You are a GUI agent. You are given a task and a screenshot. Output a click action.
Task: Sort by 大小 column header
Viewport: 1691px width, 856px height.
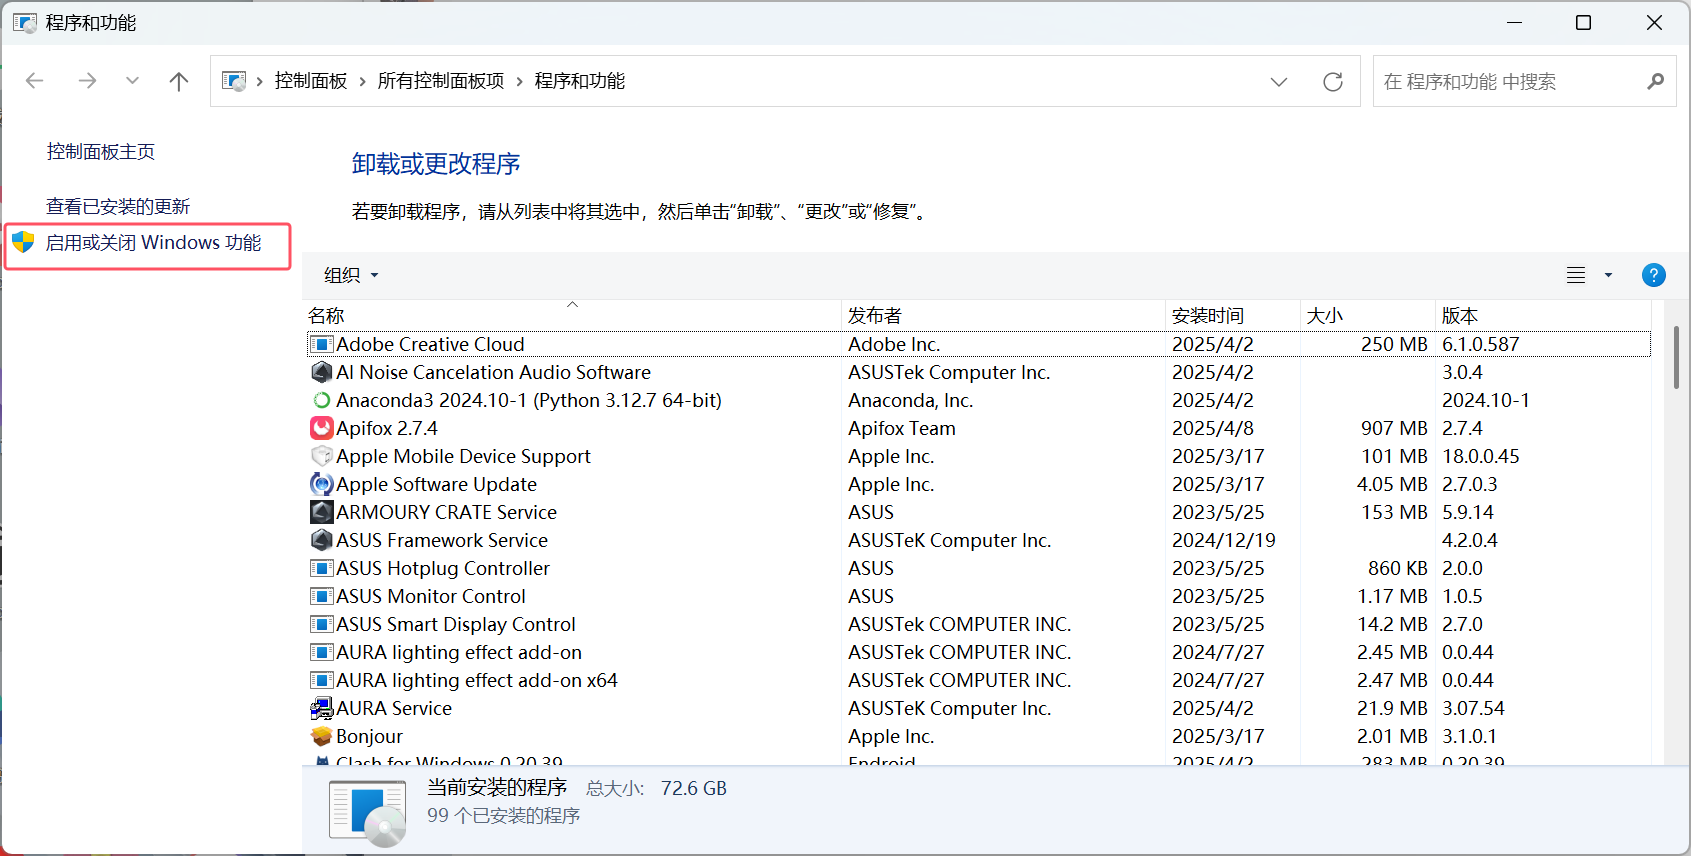pos(1368,315)
